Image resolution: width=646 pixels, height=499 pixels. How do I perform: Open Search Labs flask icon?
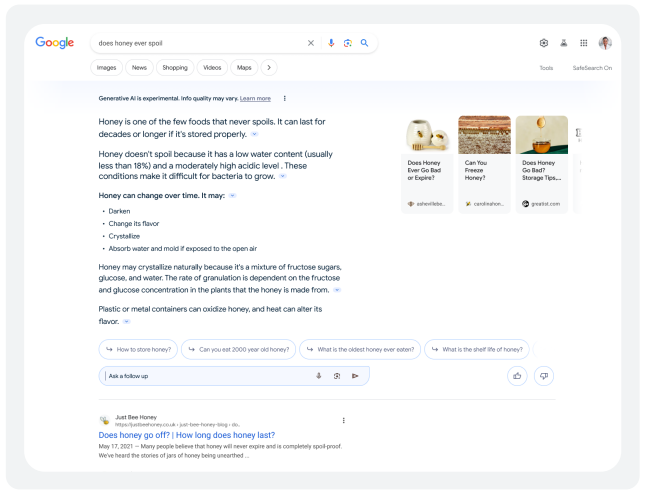point(564,43)
